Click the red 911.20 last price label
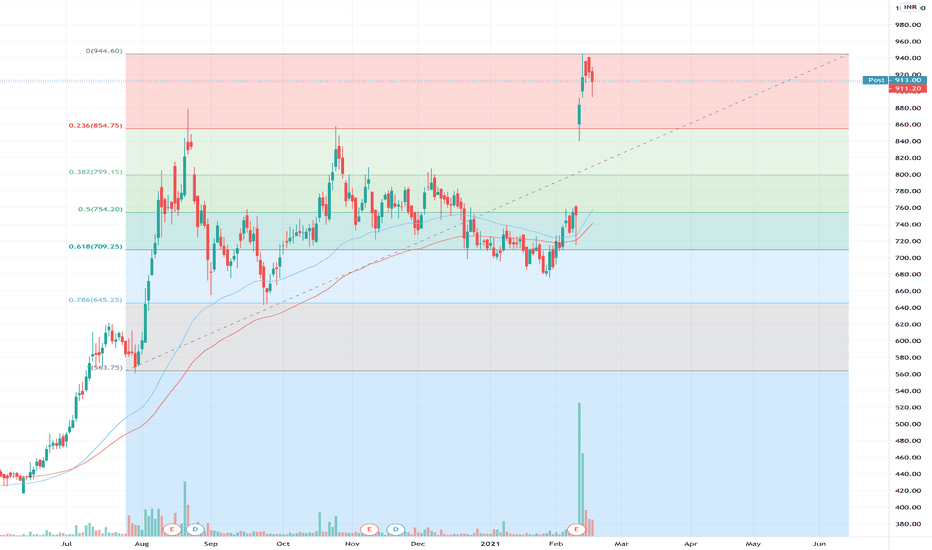 (x=908, y=89)
